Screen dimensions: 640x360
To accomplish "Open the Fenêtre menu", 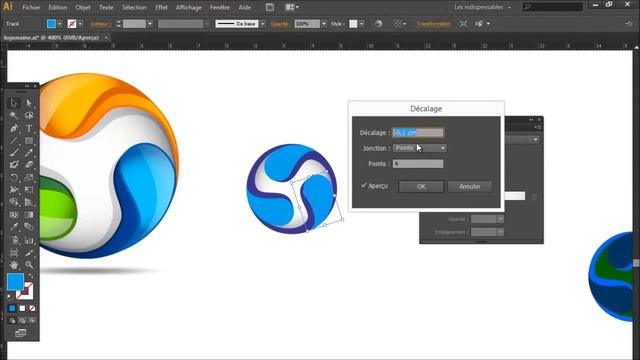I will [220, 7].
